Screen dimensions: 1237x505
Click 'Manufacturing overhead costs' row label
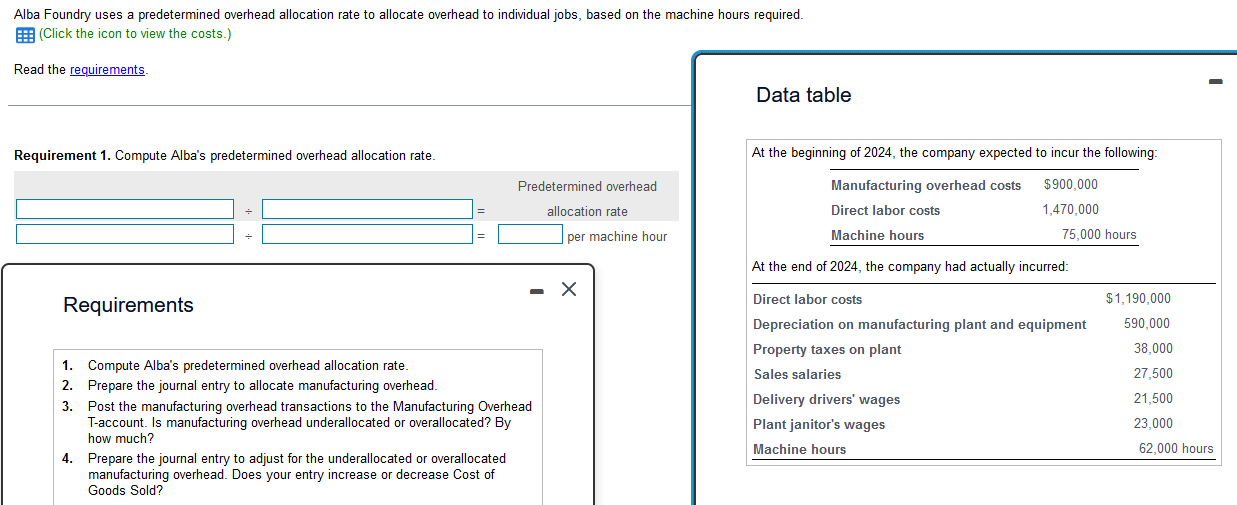pyautogui.click(x=926, y=186)
